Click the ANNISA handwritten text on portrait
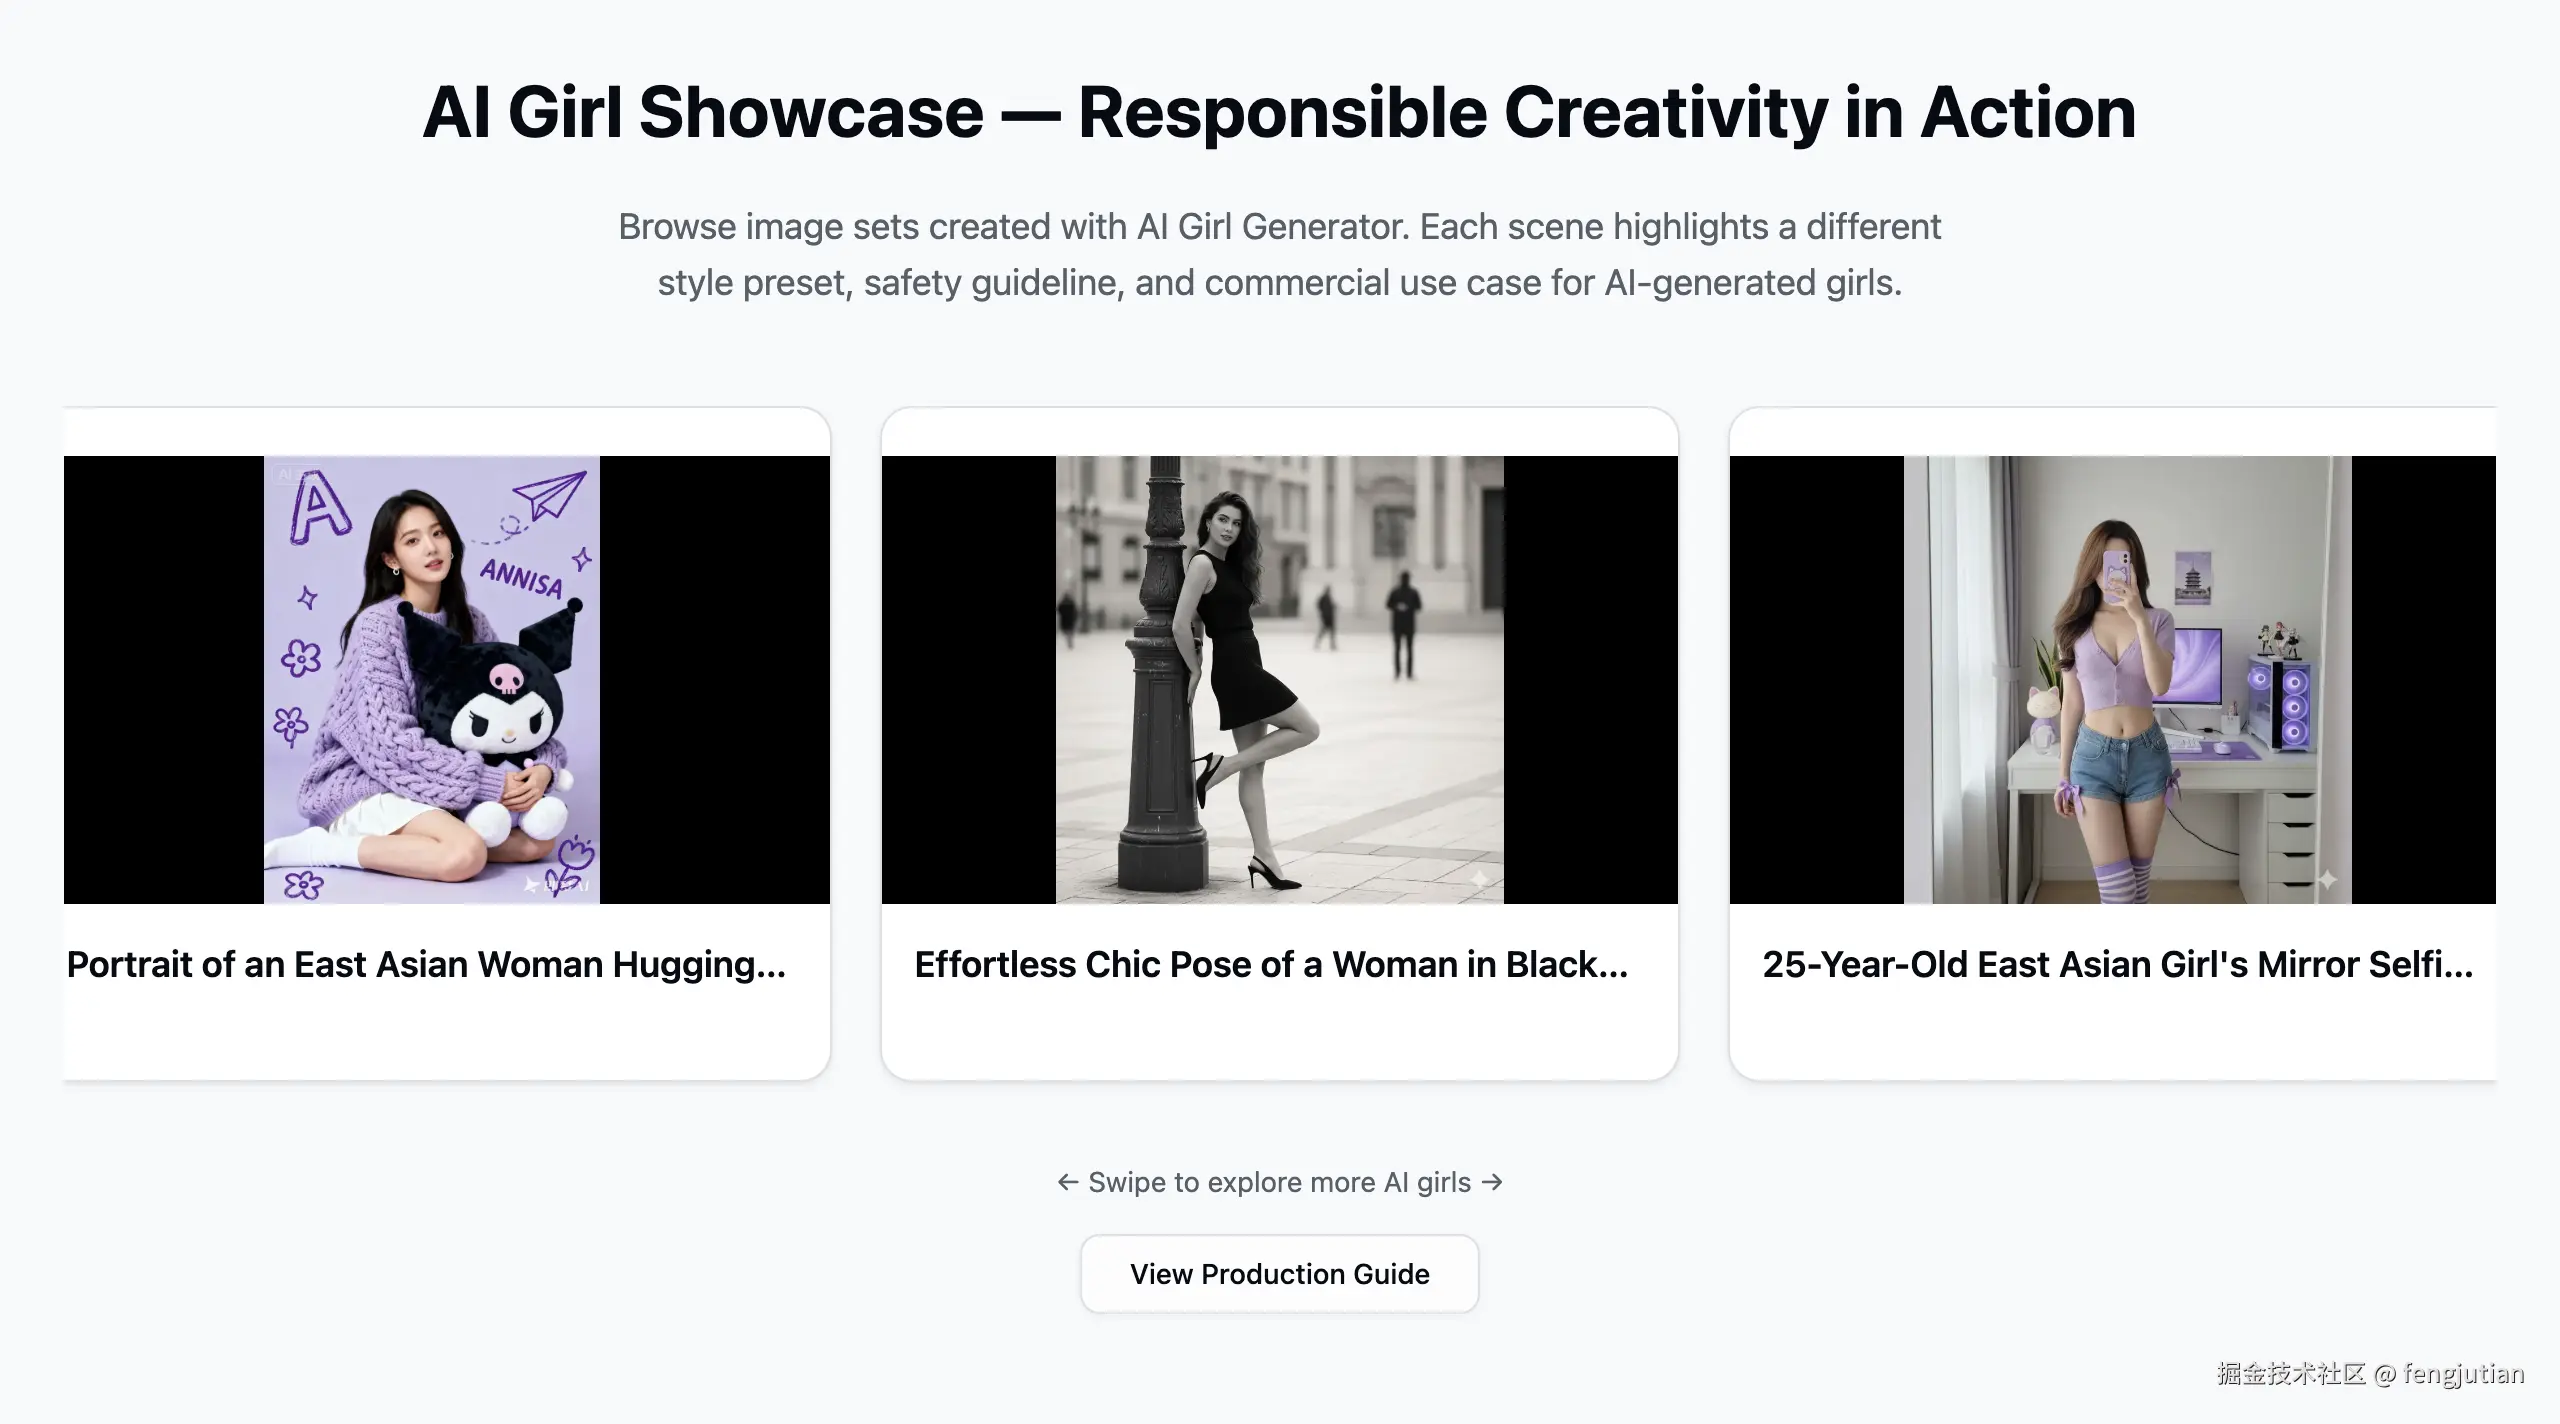Viewport: 2560px width, 1424px height. pos(521,578)
